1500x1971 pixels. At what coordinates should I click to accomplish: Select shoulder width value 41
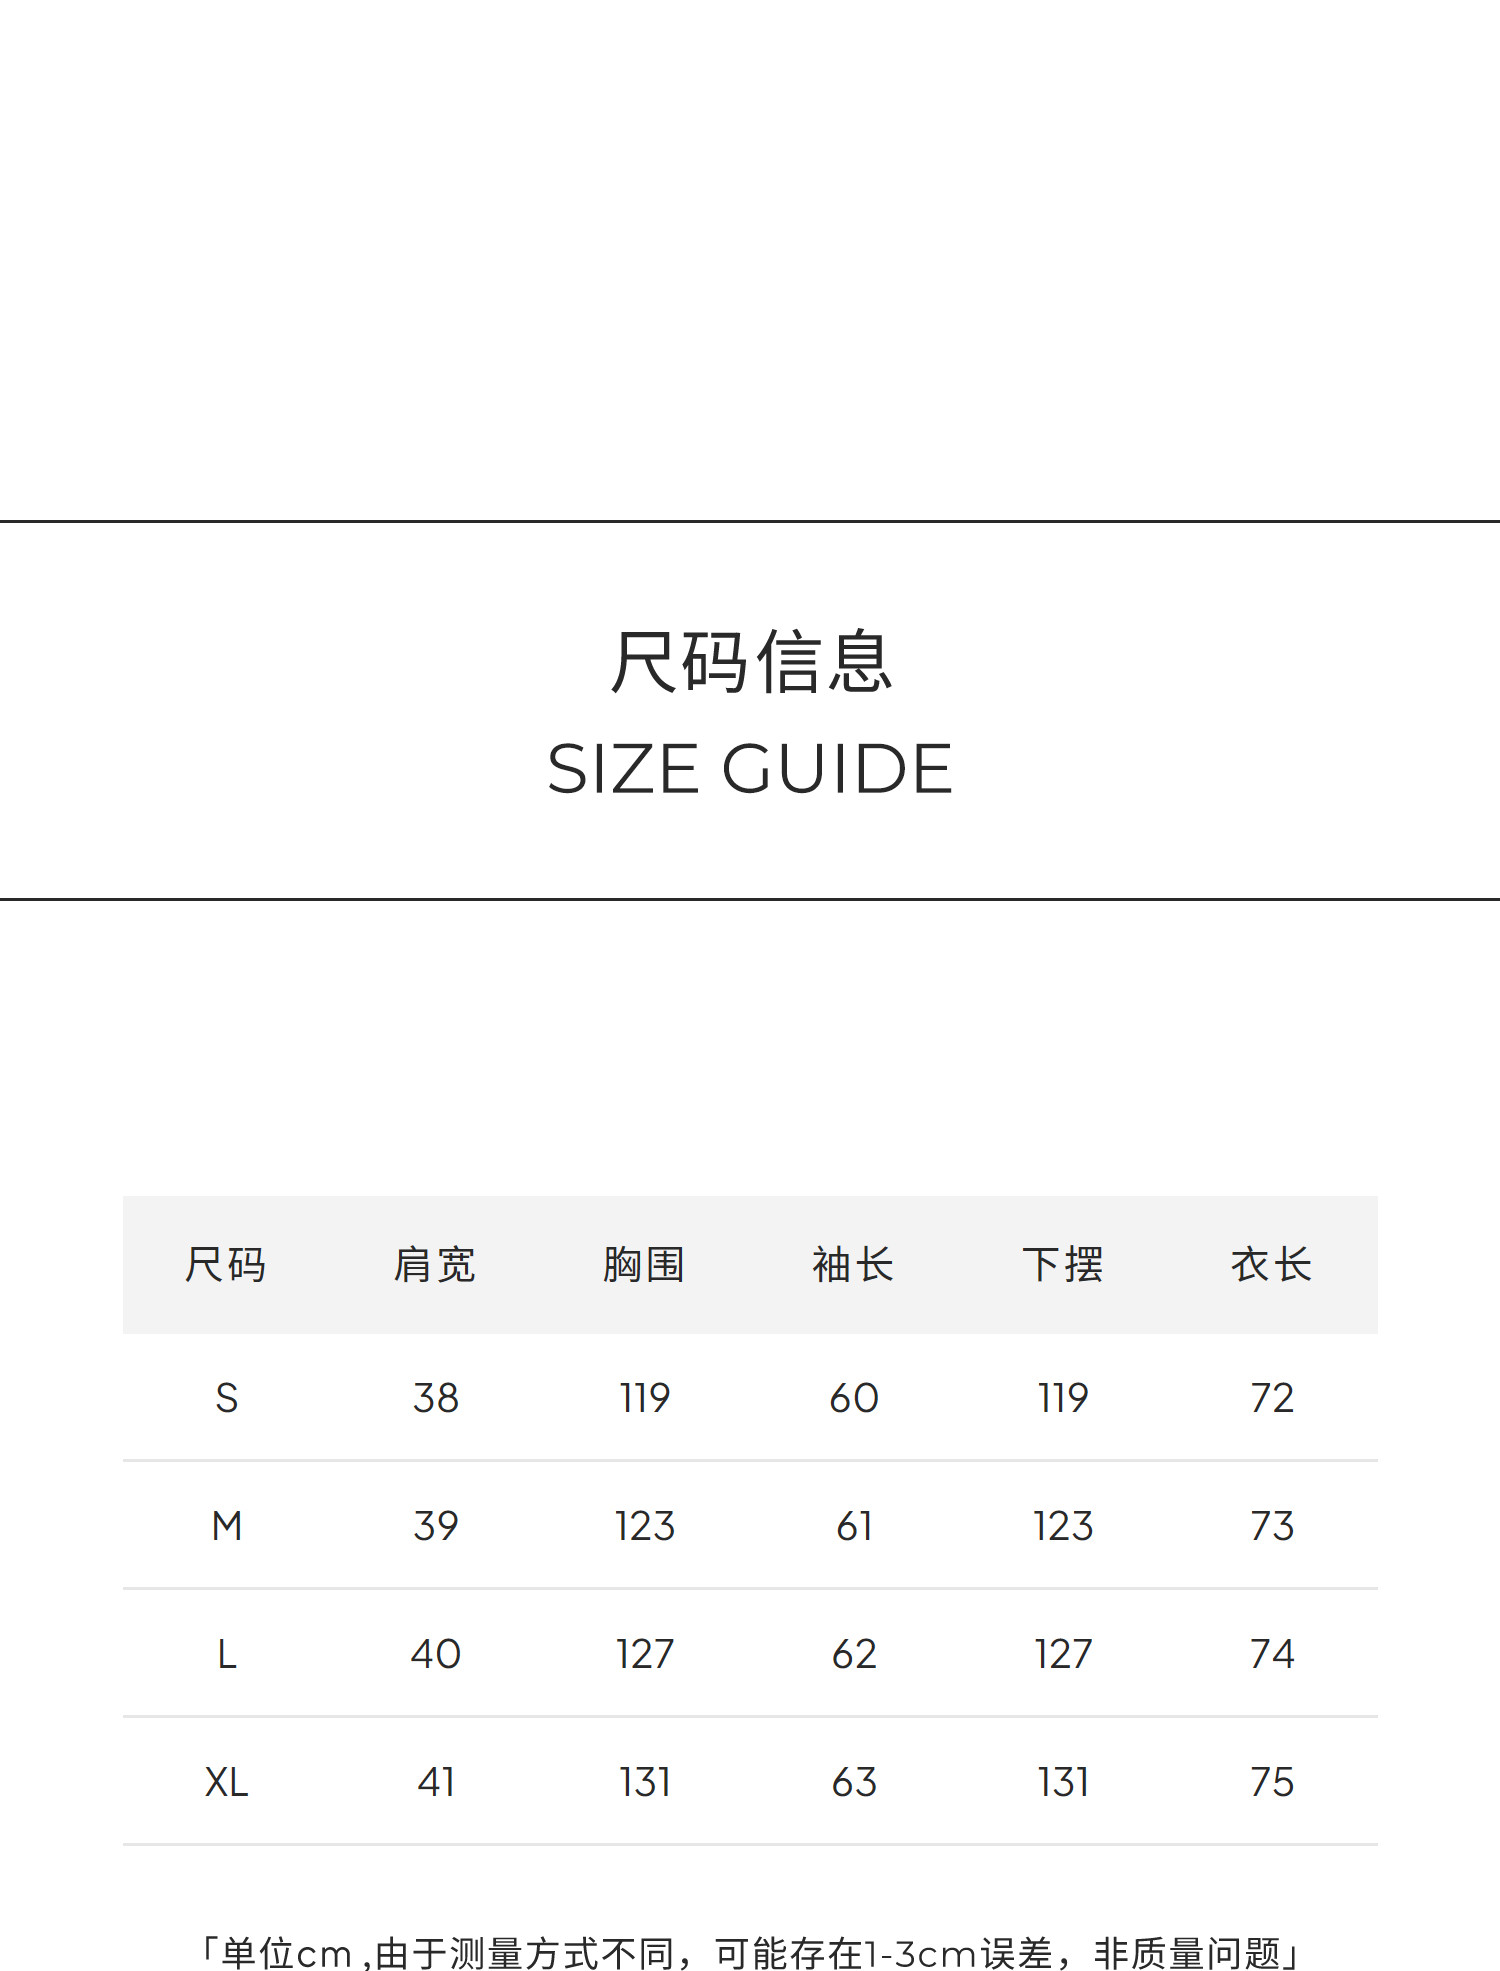[x=436, y=1782]
